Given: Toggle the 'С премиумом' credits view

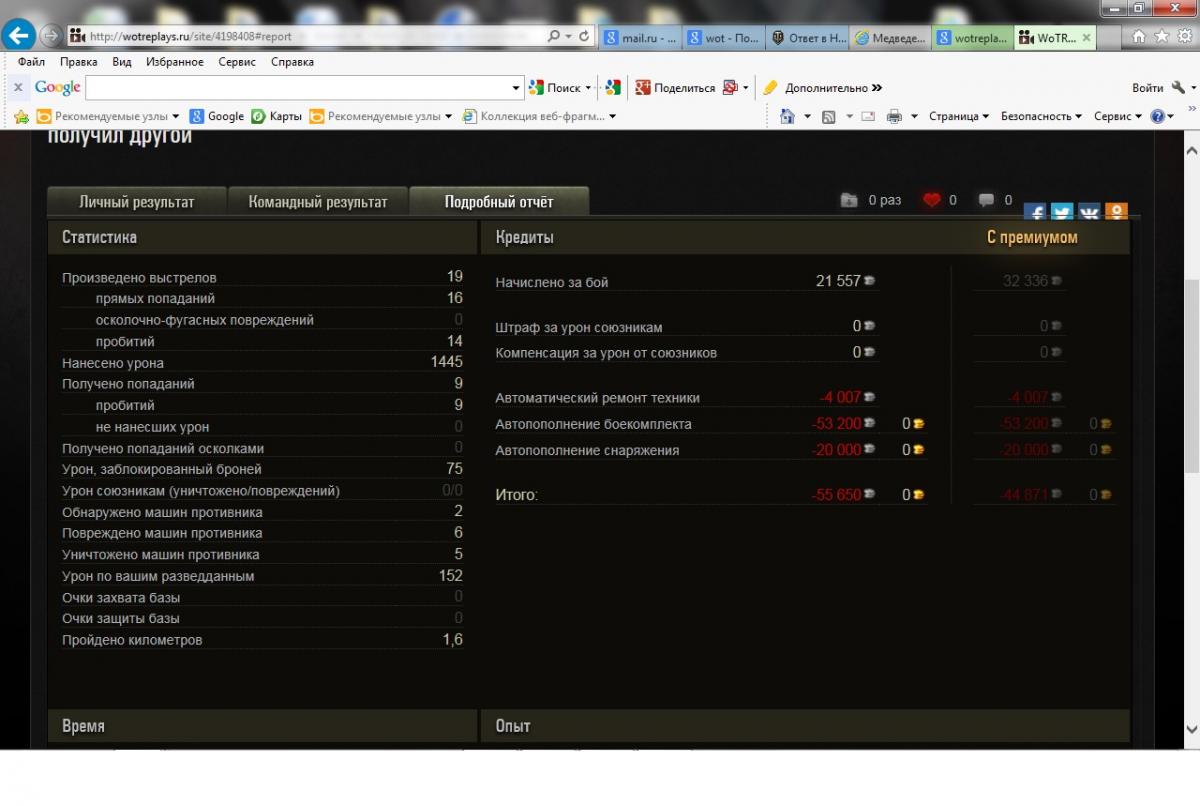Looking at the screenshot, I should pyautogui.click(x=1032, y=238).
